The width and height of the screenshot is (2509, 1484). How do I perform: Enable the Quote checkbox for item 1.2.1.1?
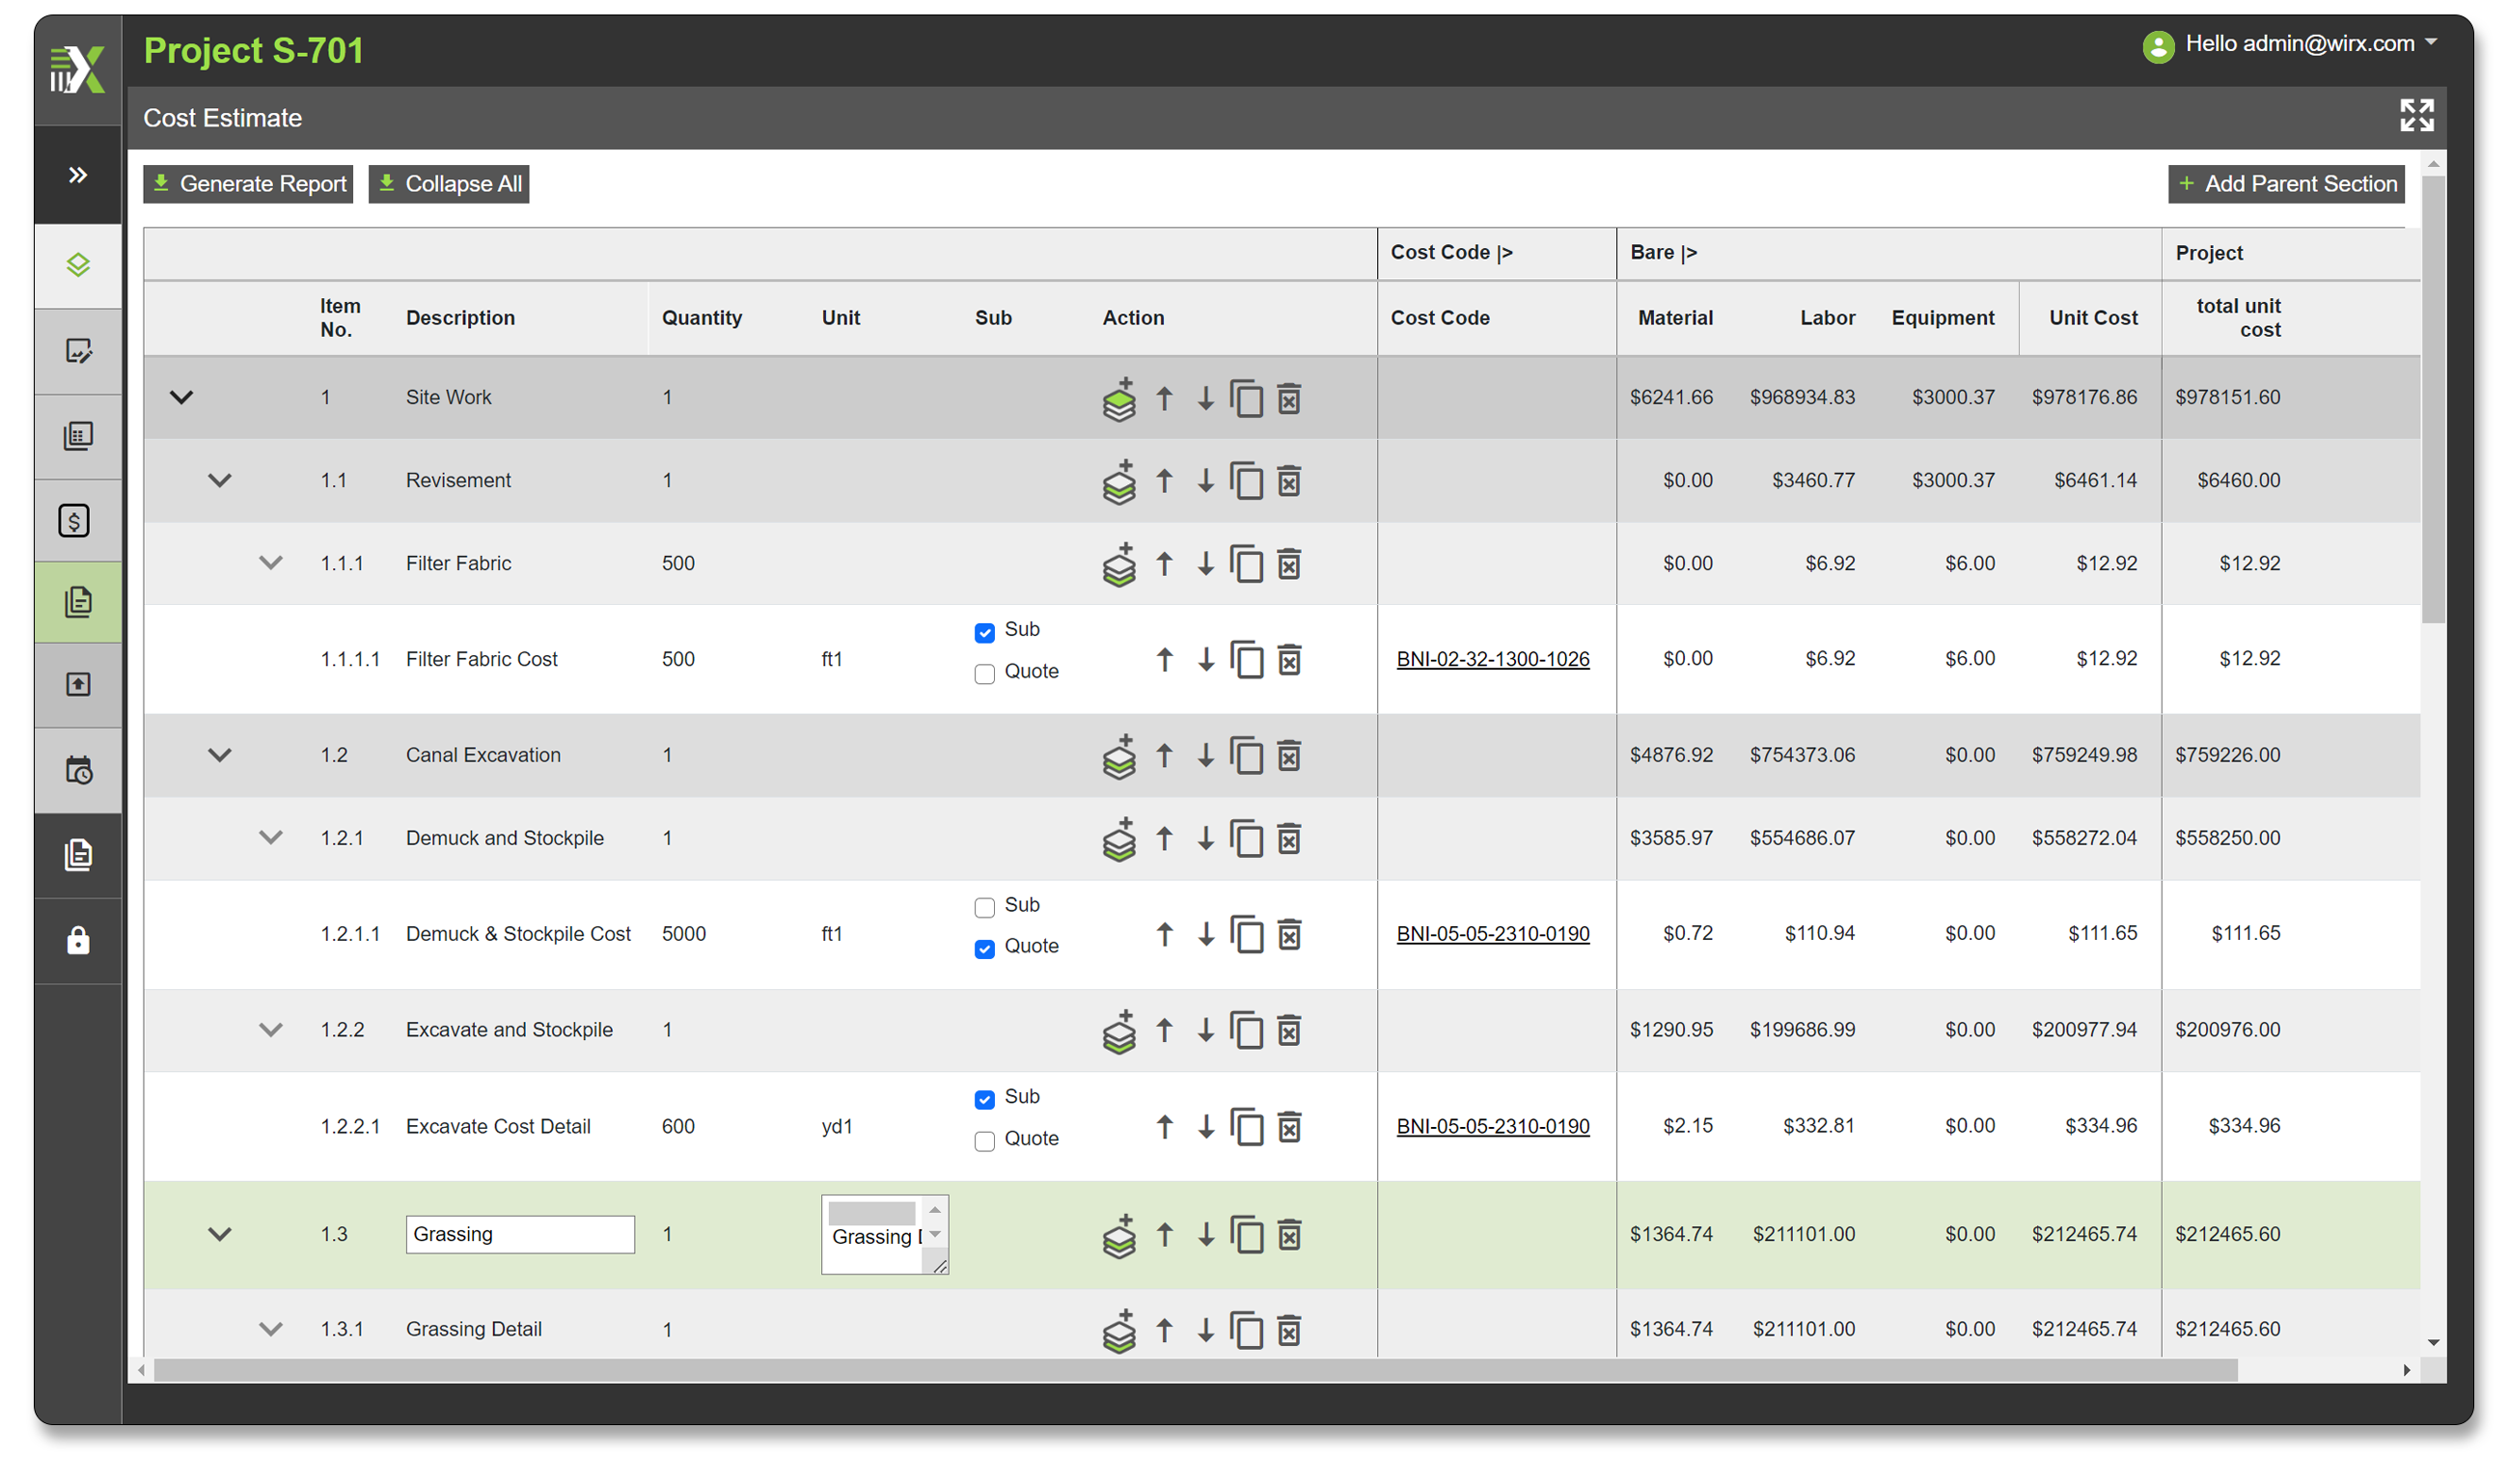[984, 946]
